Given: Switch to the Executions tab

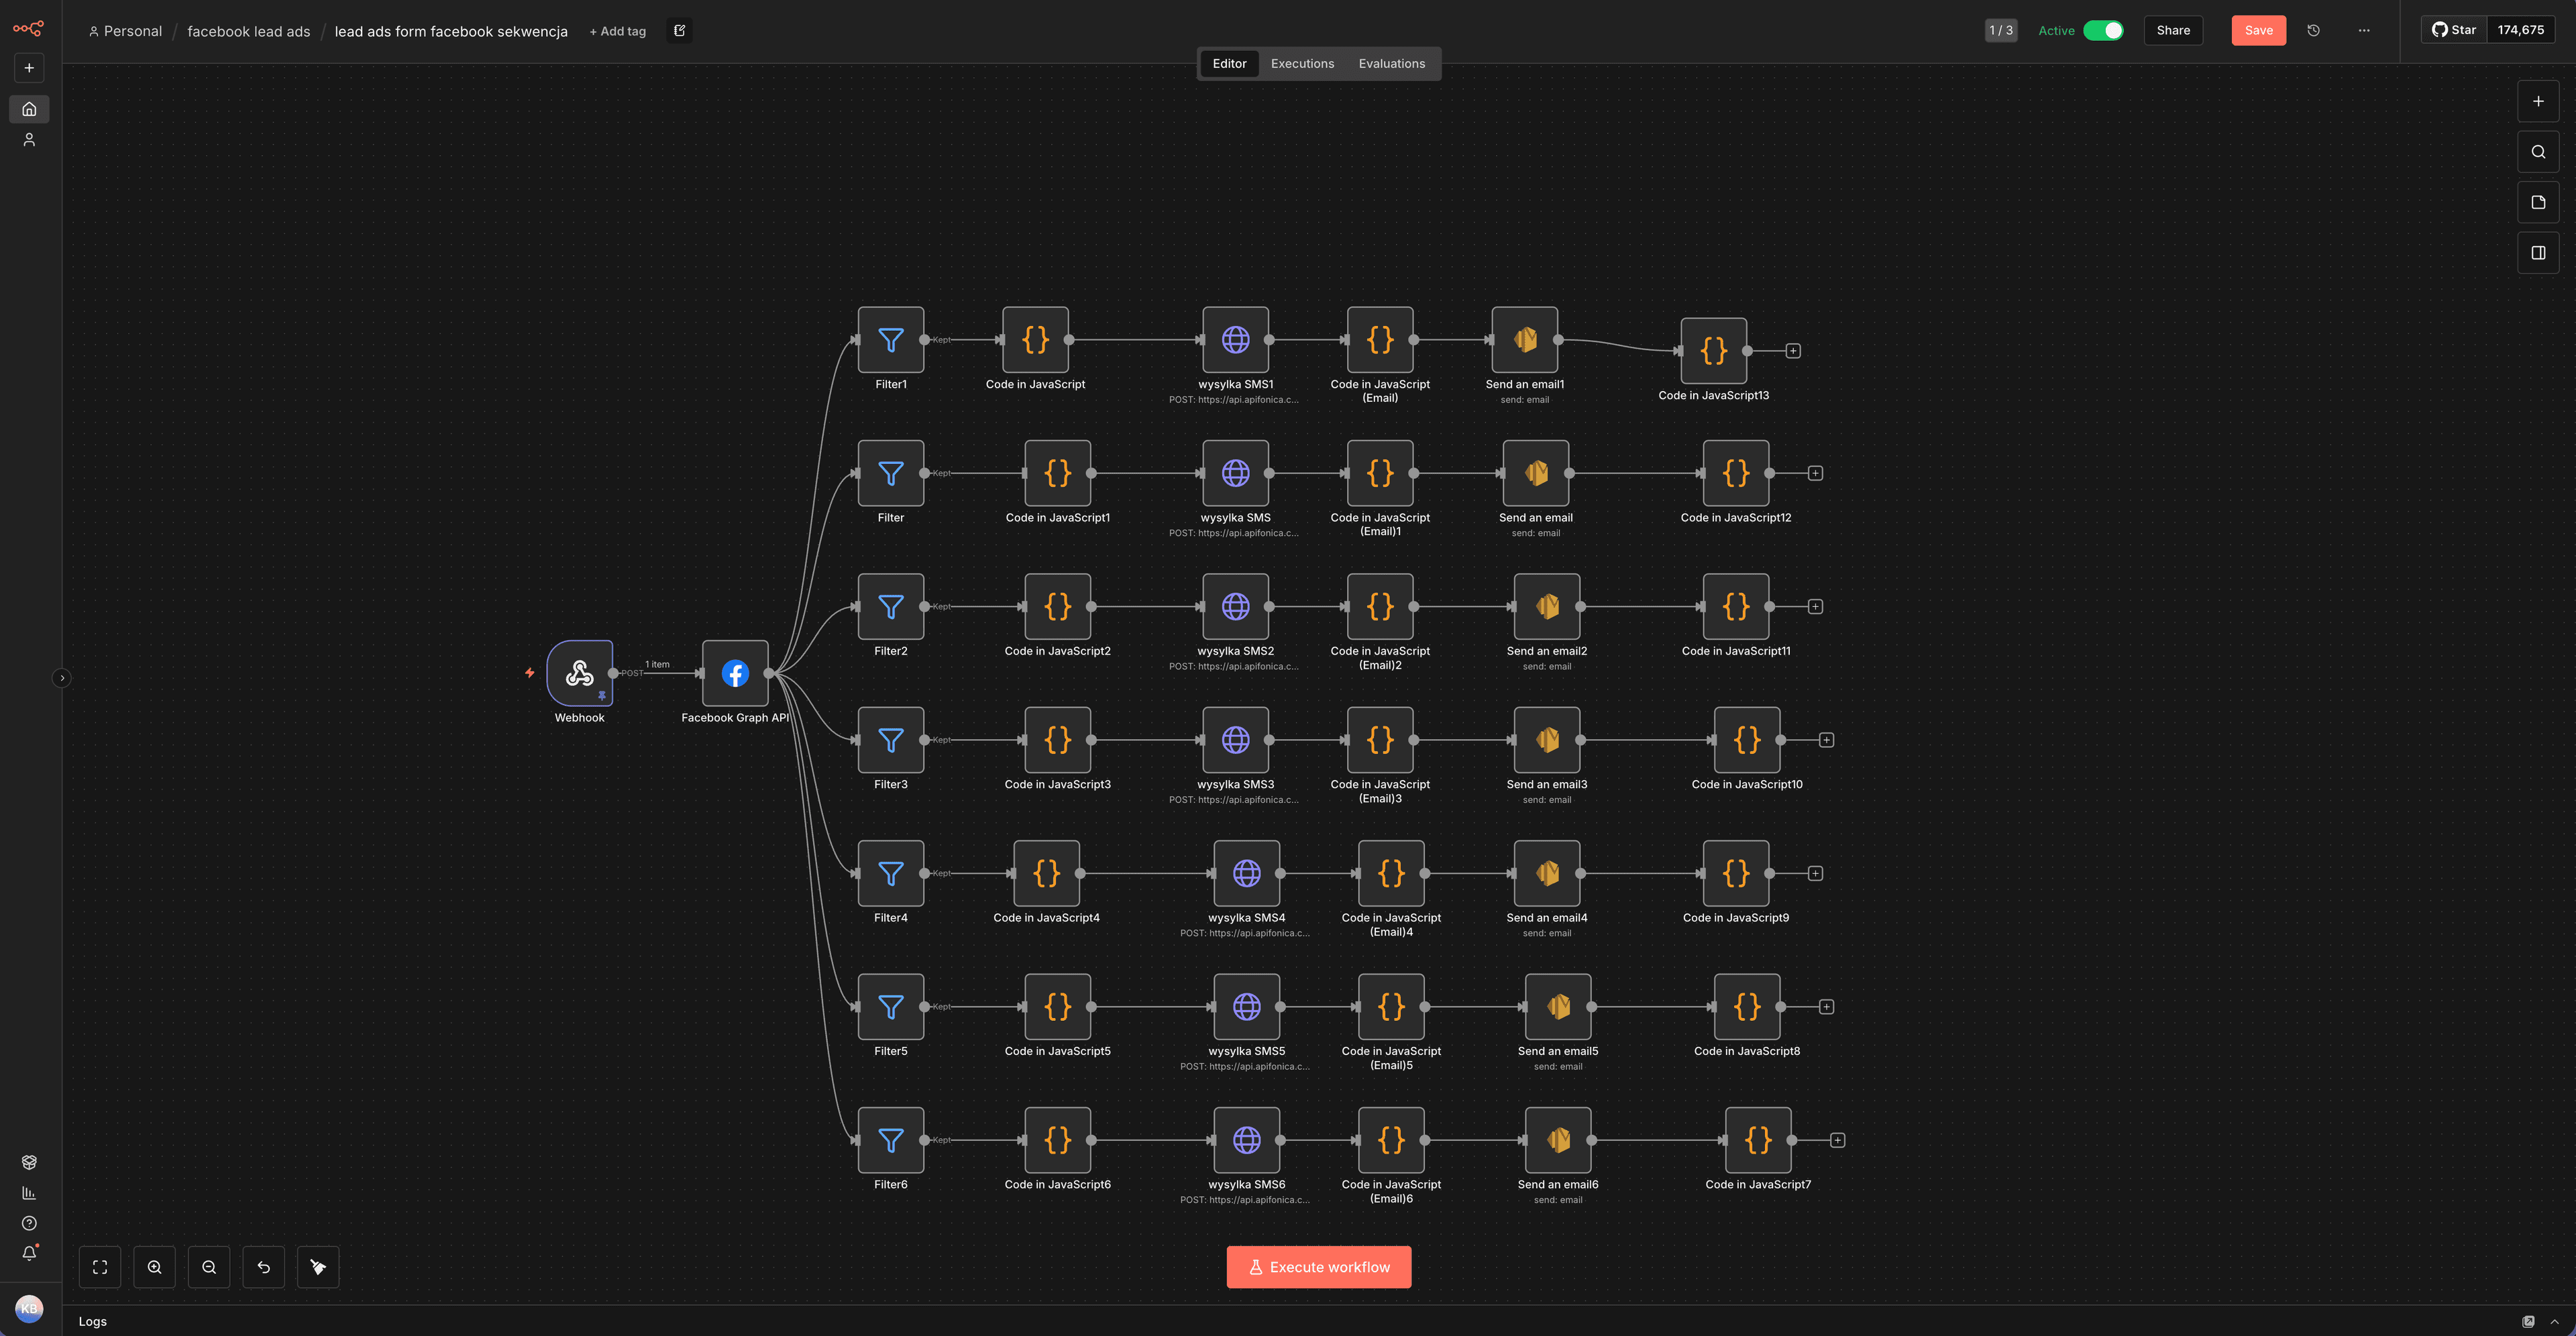Looking at the screenshot, I should (x=1302, y=63).
